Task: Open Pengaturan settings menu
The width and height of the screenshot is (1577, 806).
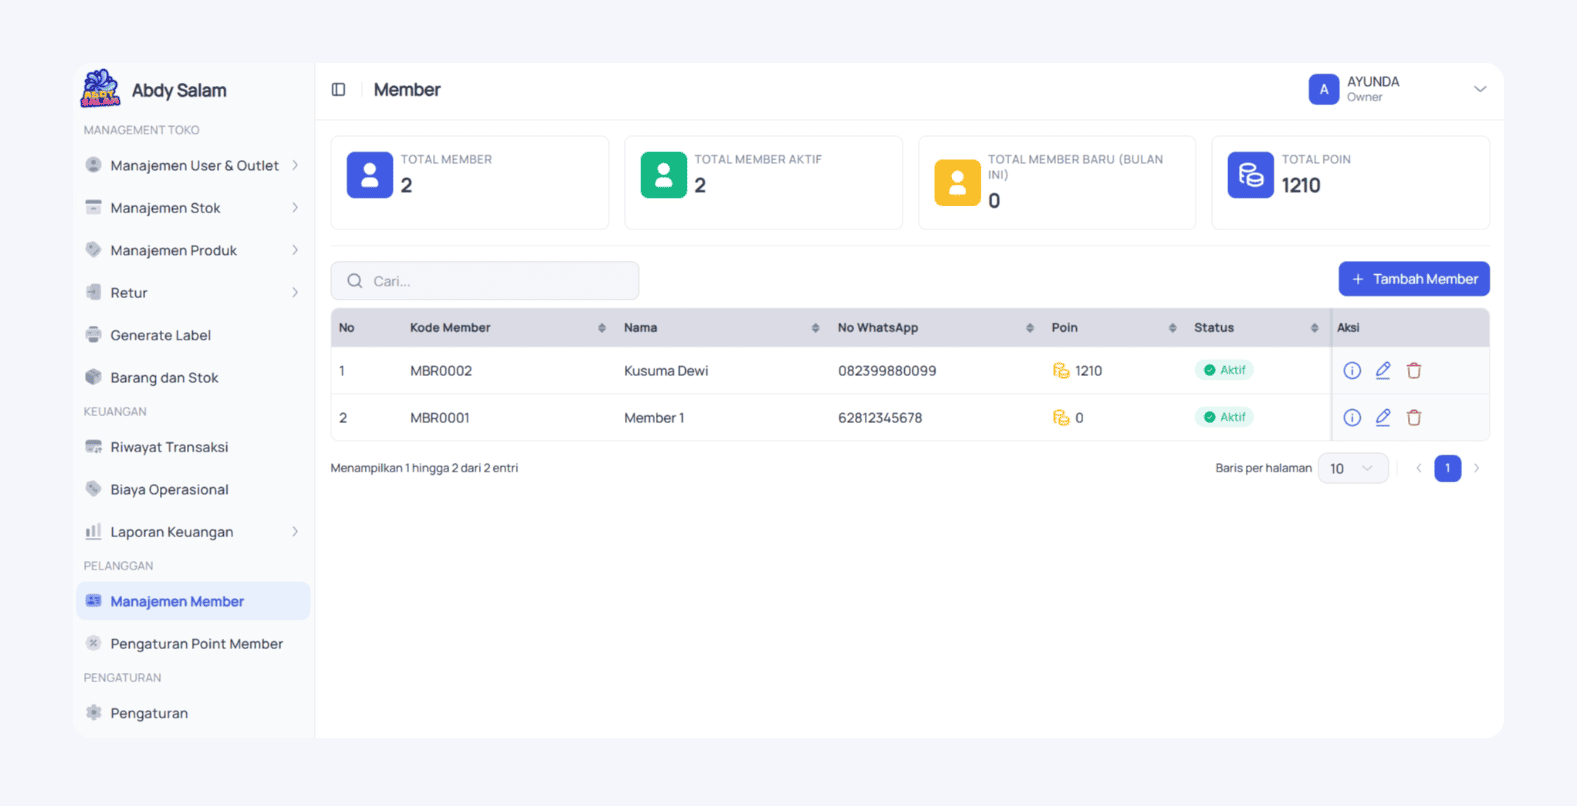Action: point(193,713)
